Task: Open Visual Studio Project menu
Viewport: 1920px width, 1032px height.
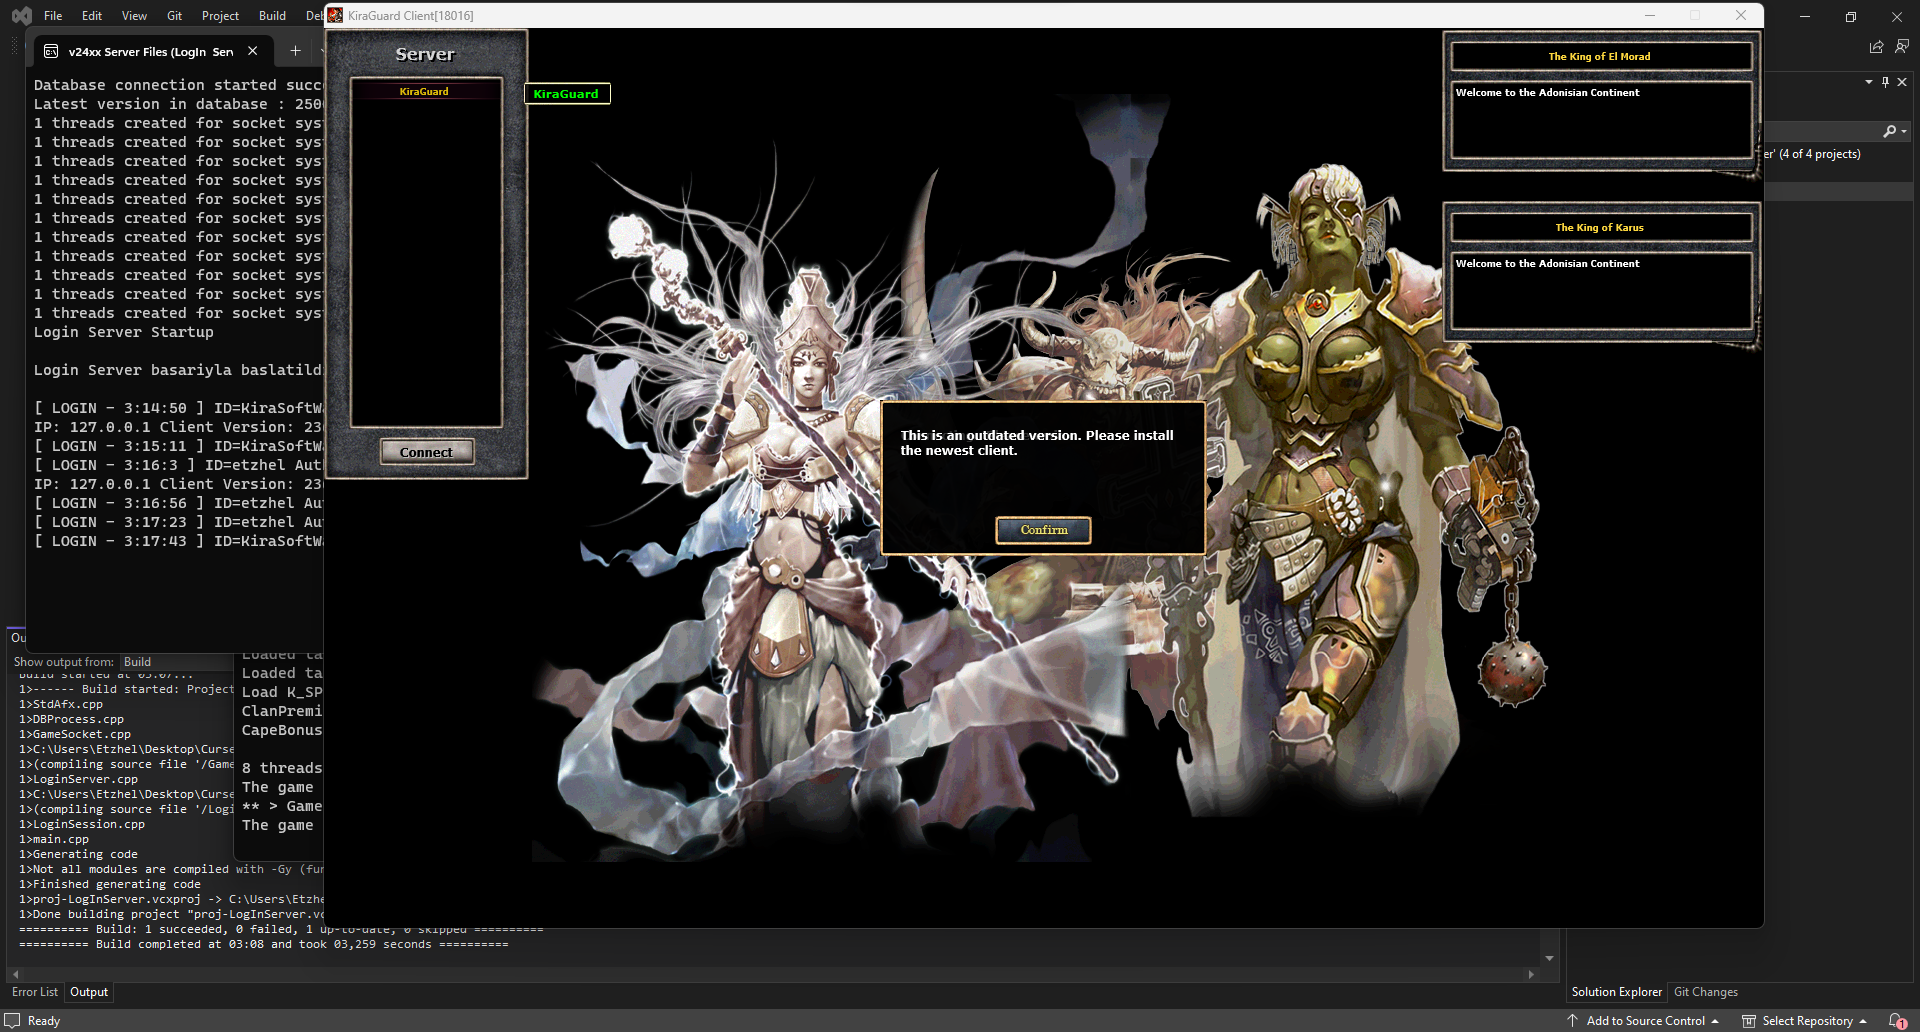Action: [x=220, y=16]
